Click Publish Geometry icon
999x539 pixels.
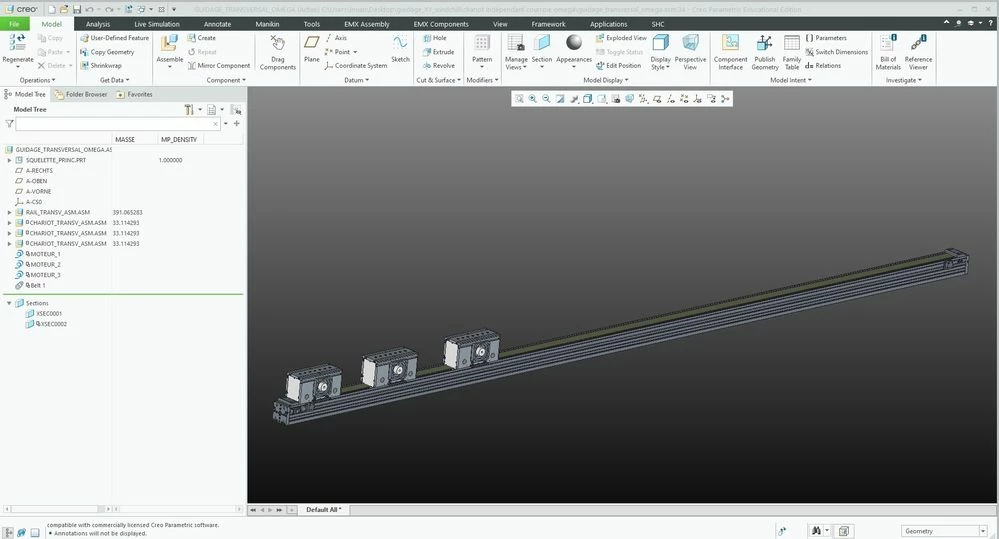coord(765,43)
